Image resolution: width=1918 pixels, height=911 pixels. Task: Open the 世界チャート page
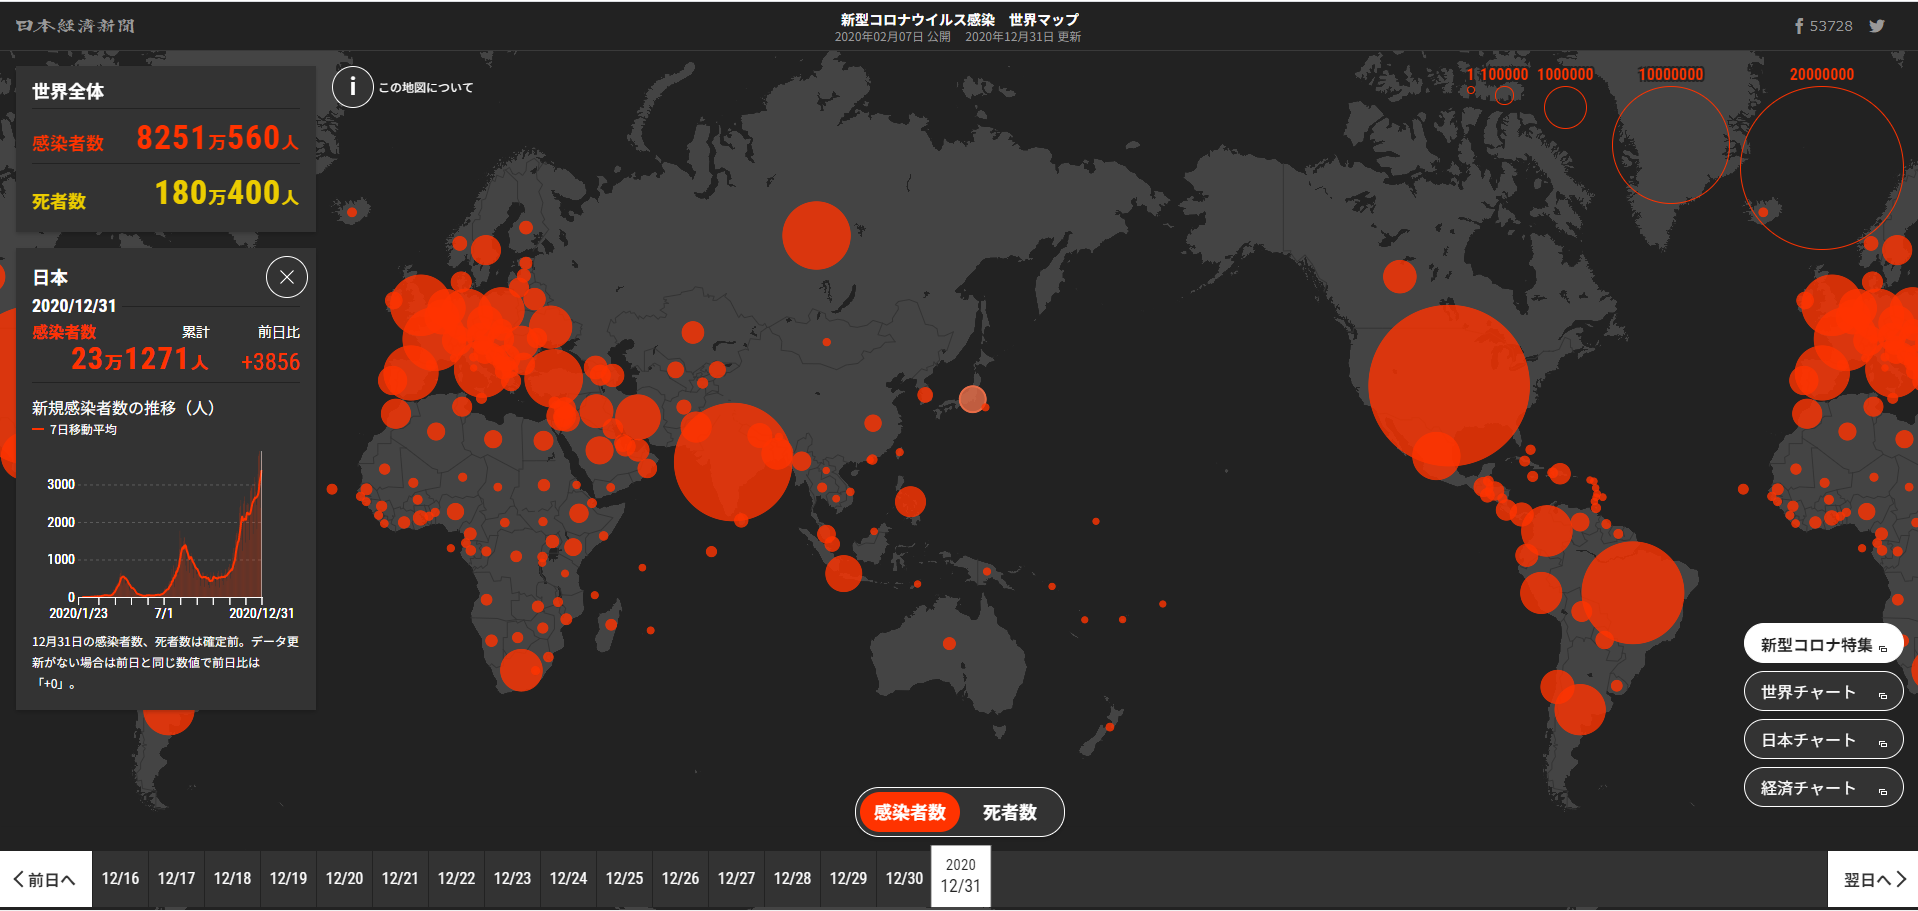1823,692
